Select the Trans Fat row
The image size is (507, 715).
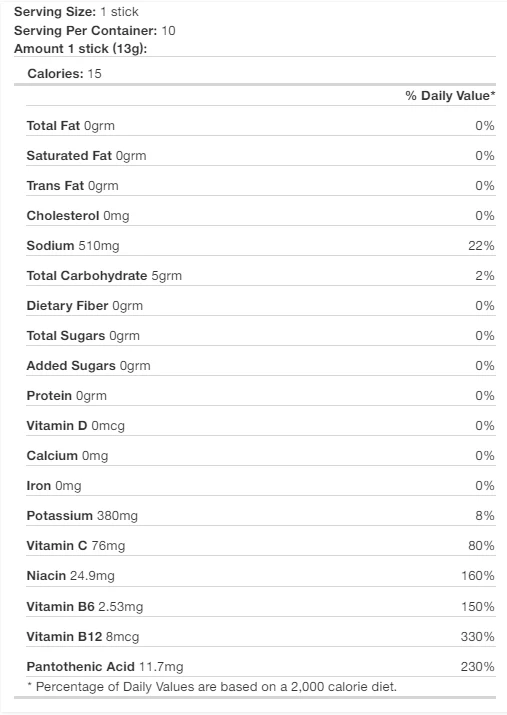(x=261, y=186)
